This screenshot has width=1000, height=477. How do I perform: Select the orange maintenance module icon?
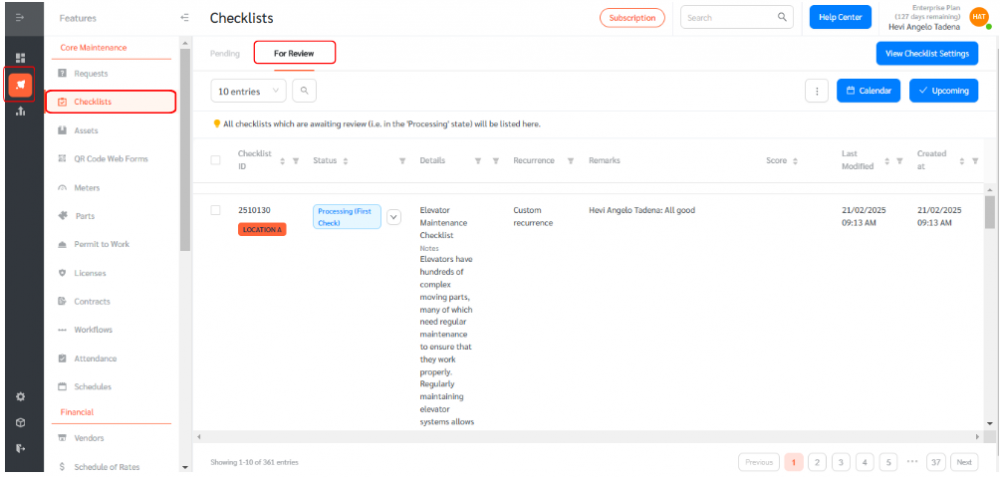point(20,85)
